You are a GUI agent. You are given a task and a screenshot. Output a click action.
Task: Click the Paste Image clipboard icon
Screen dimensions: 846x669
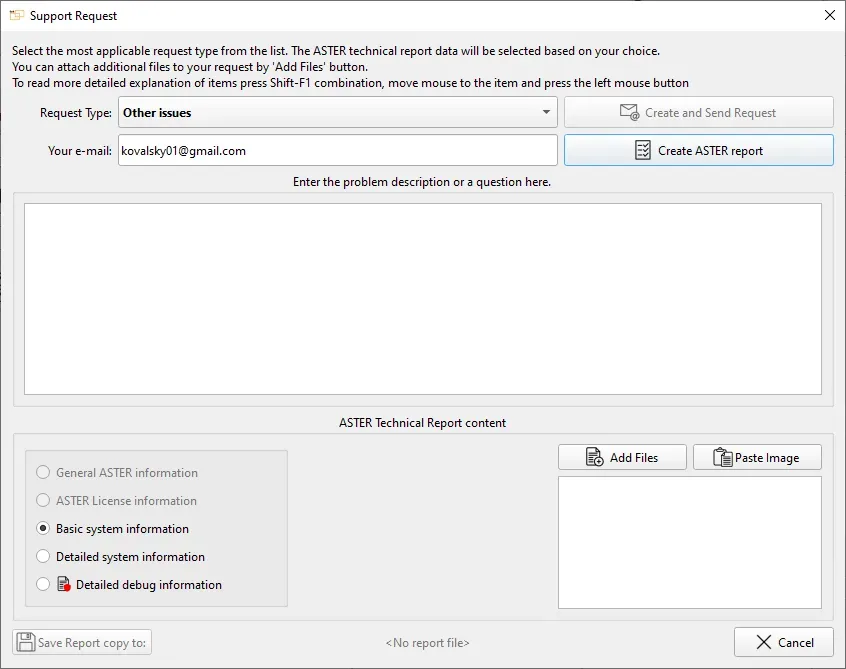(722, 458)
